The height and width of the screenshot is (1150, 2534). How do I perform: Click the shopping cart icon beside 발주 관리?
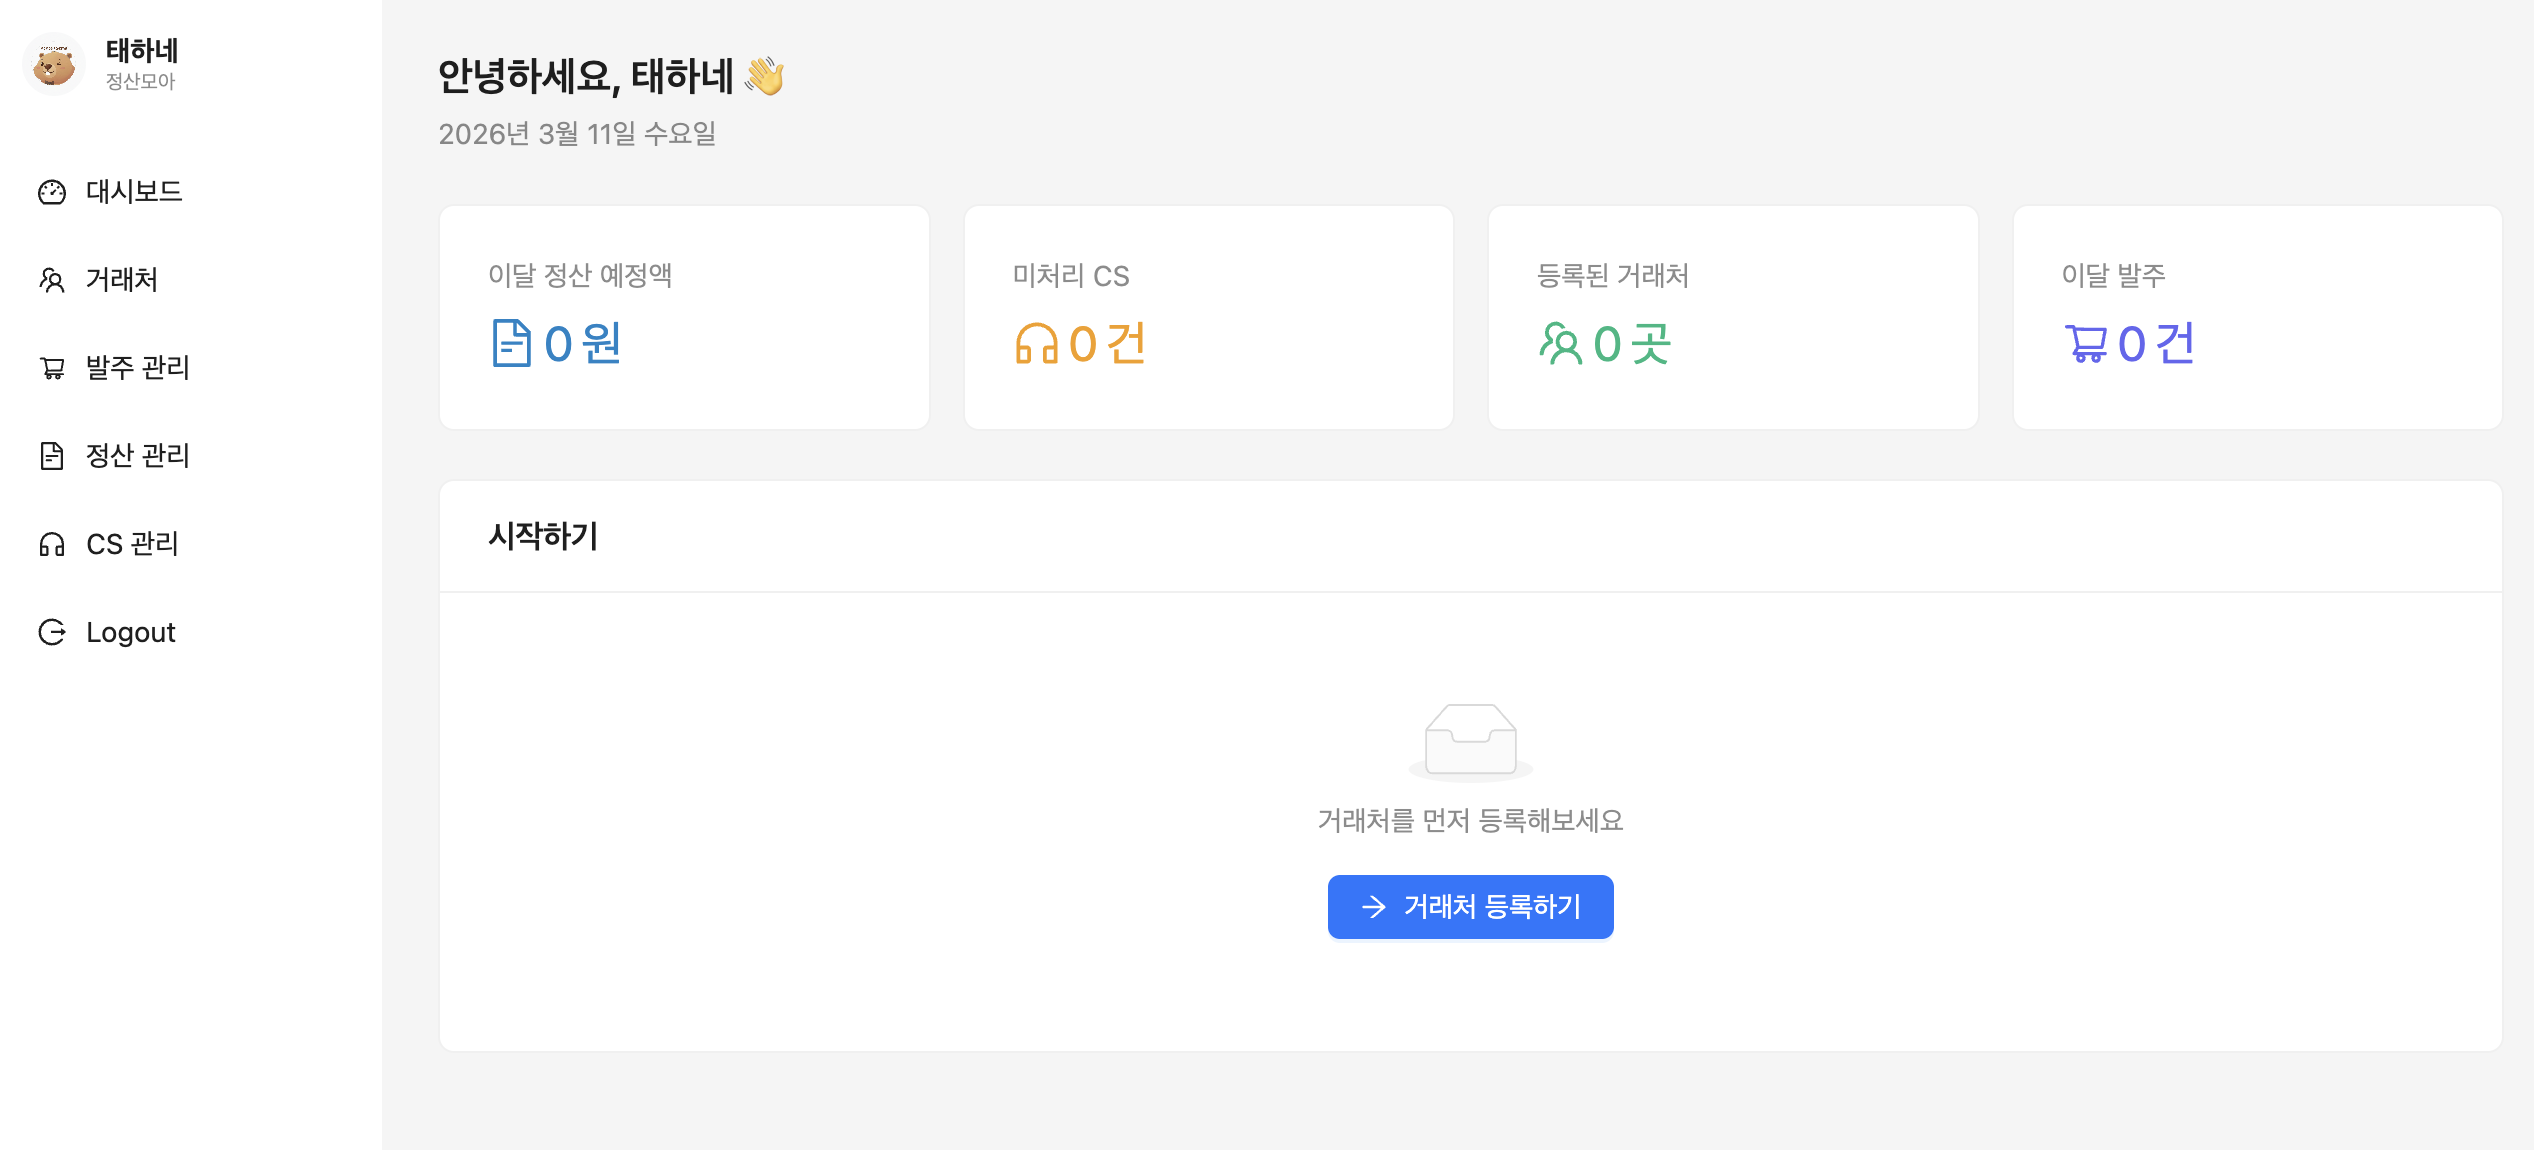[x=52, y=368]
